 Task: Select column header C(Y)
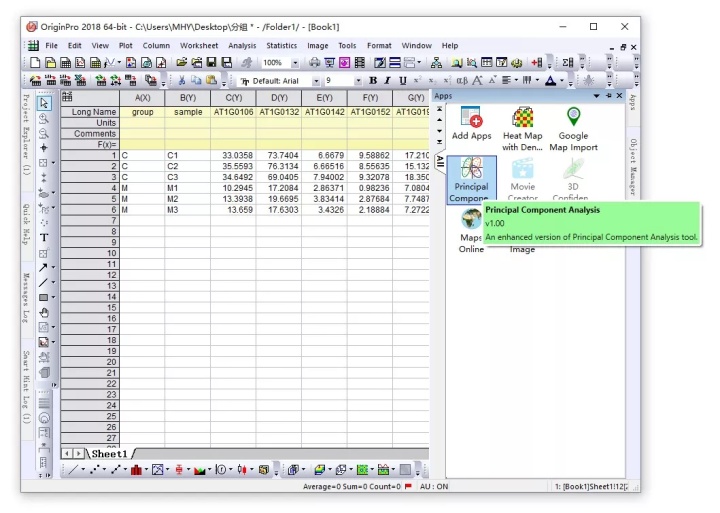coord(234,97)
